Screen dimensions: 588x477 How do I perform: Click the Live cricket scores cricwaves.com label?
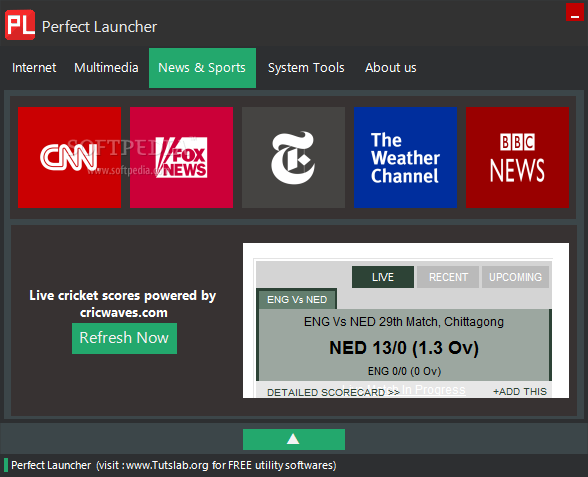tap(123, 304)
